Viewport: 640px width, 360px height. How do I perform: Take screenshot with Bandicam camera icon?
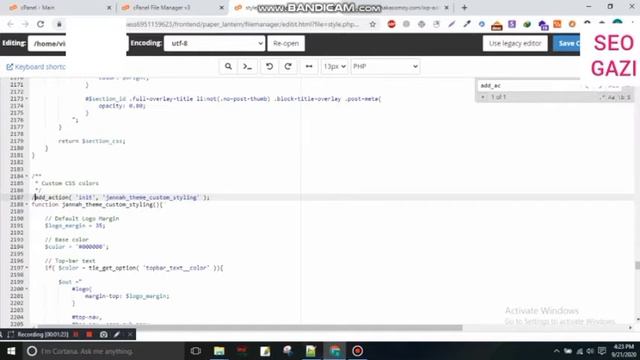(104, 335)
